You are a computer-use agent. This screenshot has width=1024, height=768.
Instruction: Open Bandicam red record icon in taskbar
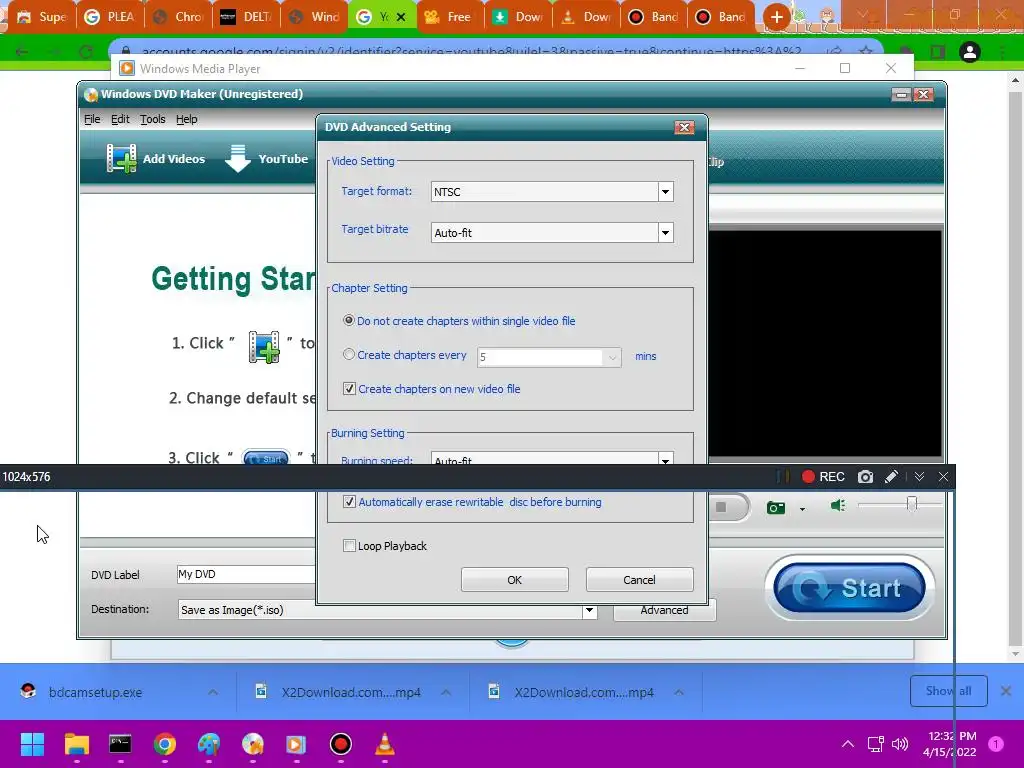click(340, 744)
